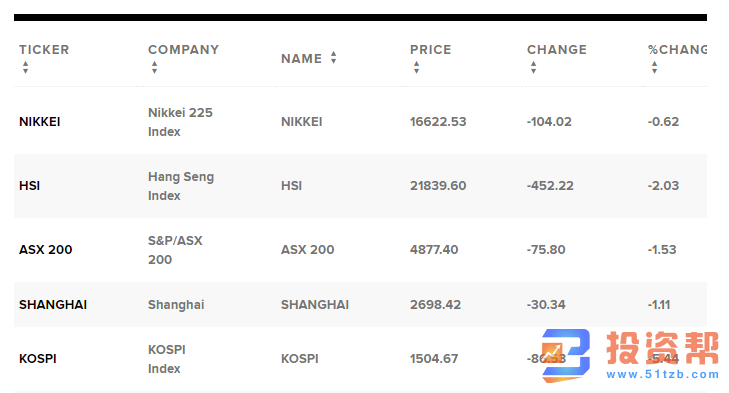The width and height of the screenshot is (729, 393).
Task: Sort table by CHANGE column arrows
Action: click(x=533, y=67)
